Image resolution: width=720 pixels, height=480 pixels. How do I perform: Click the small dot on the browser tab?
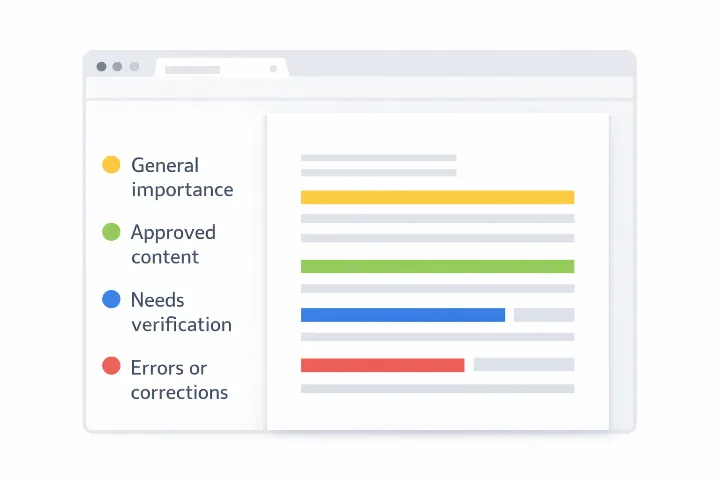[273, 69]
